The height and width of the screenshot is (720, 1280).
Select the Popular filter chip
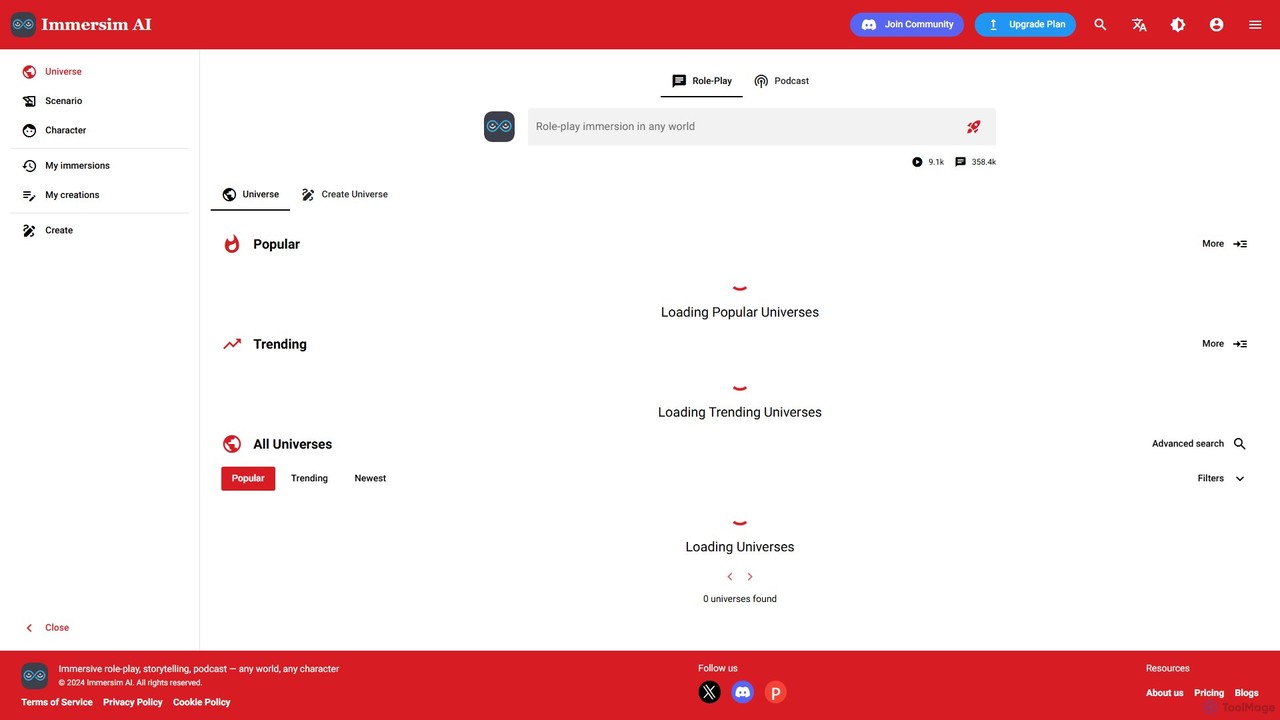[x=248, y=478]
